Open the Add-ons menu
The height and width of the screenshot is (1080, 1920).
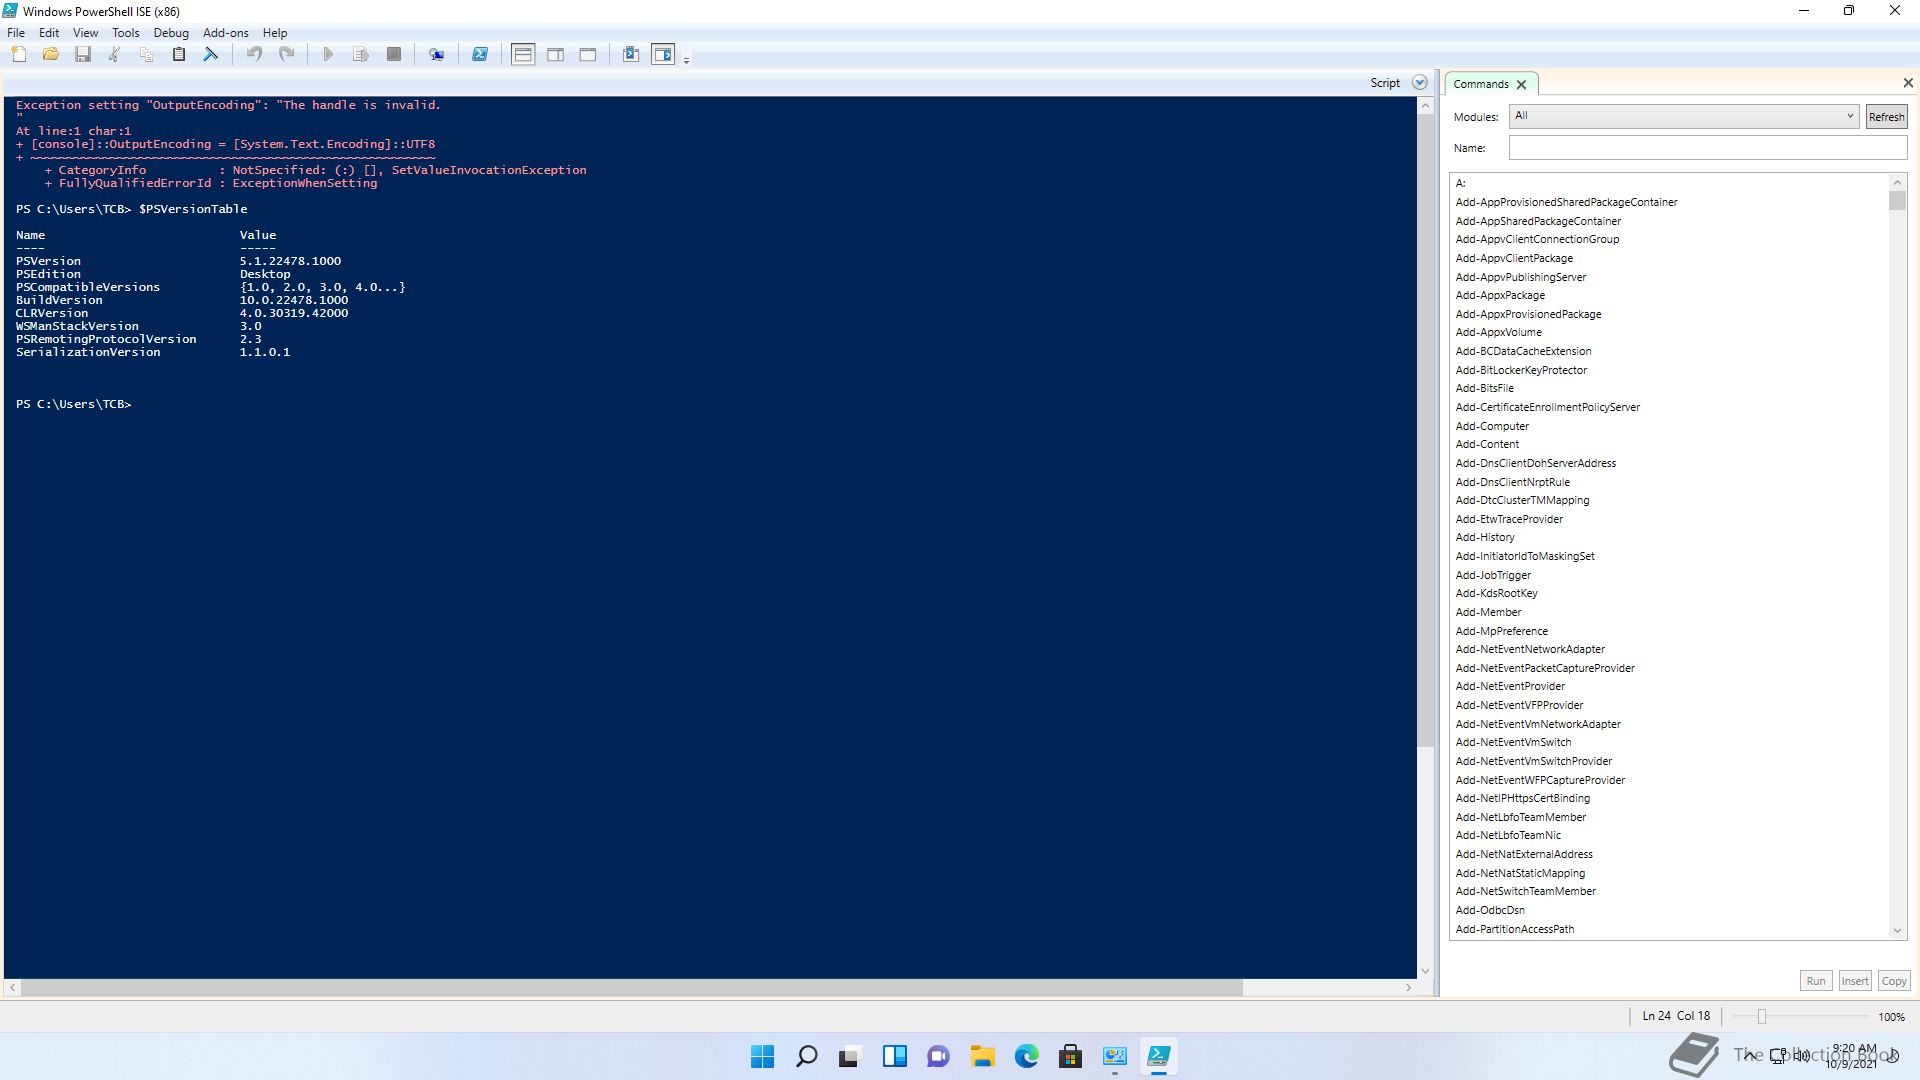click(x=226, y=33)
